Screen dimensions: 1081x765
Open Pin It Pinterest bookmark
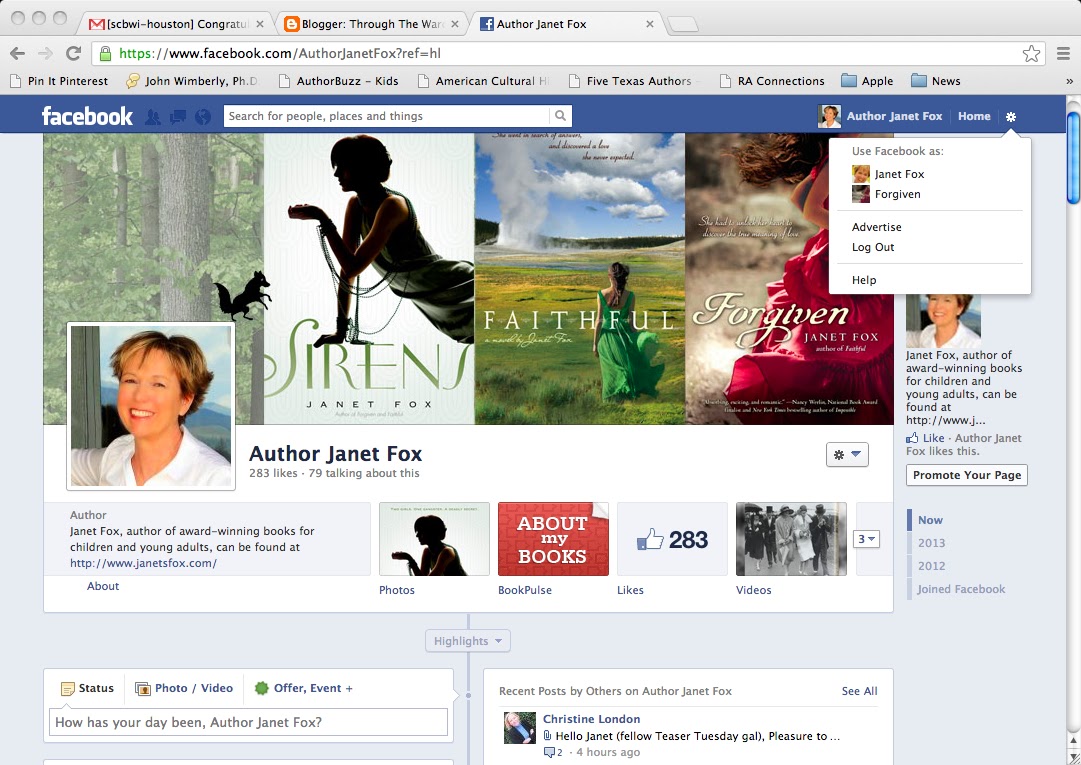tap(59, 81)
